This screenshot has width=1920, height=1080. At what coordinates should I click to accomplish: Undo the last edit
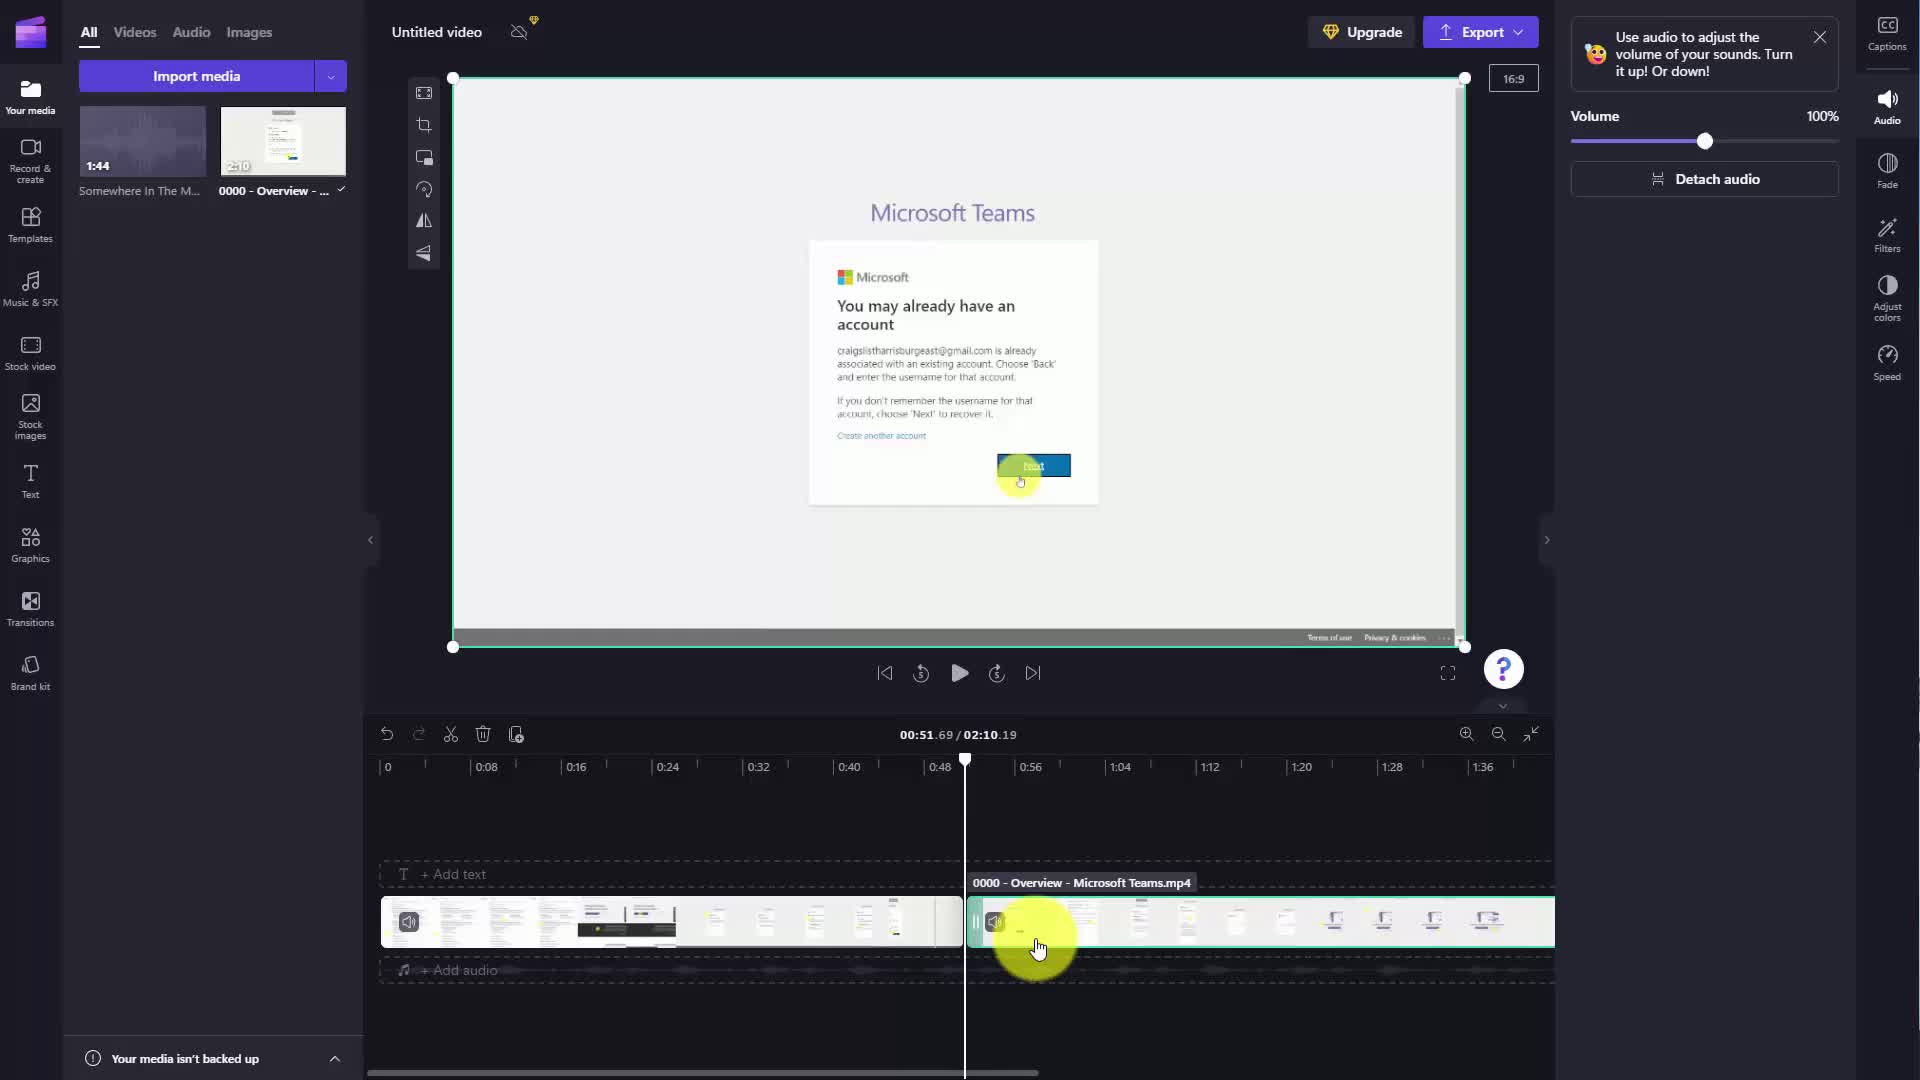pos(387,734)
